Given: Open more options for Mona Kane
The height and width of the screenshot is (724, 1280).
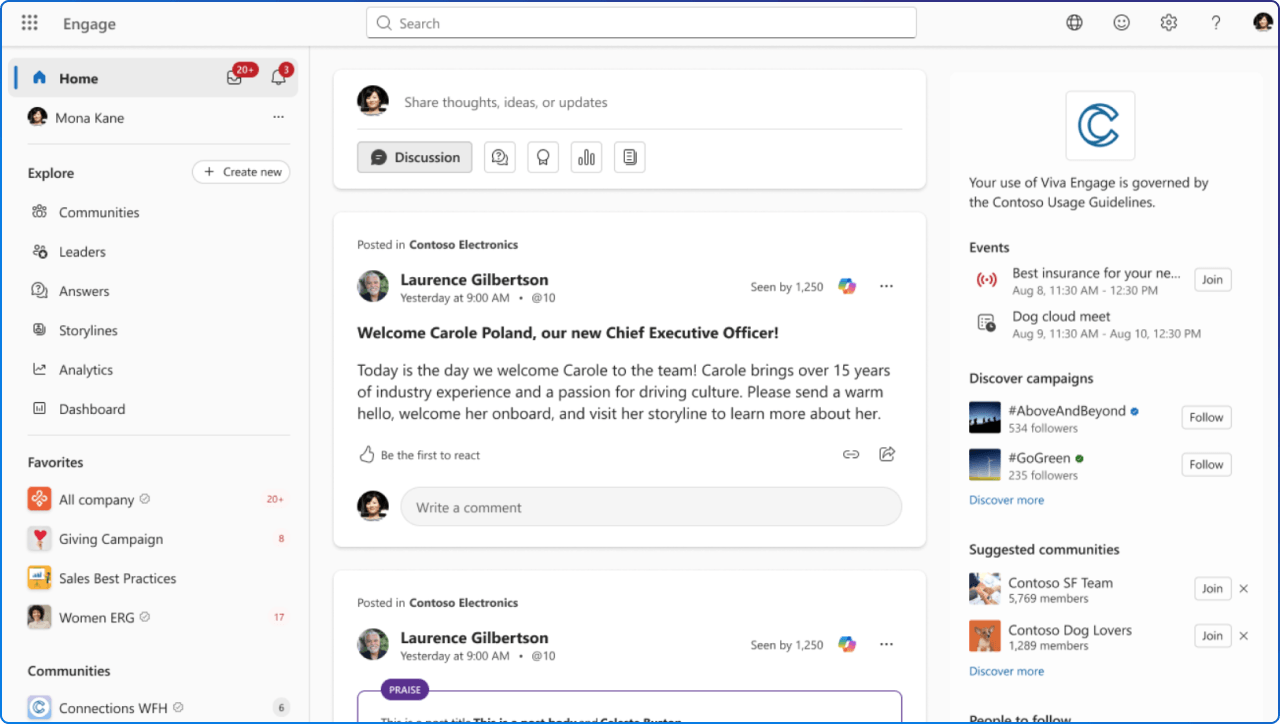Looking at the screenshot, I should (x=279, y=118).
